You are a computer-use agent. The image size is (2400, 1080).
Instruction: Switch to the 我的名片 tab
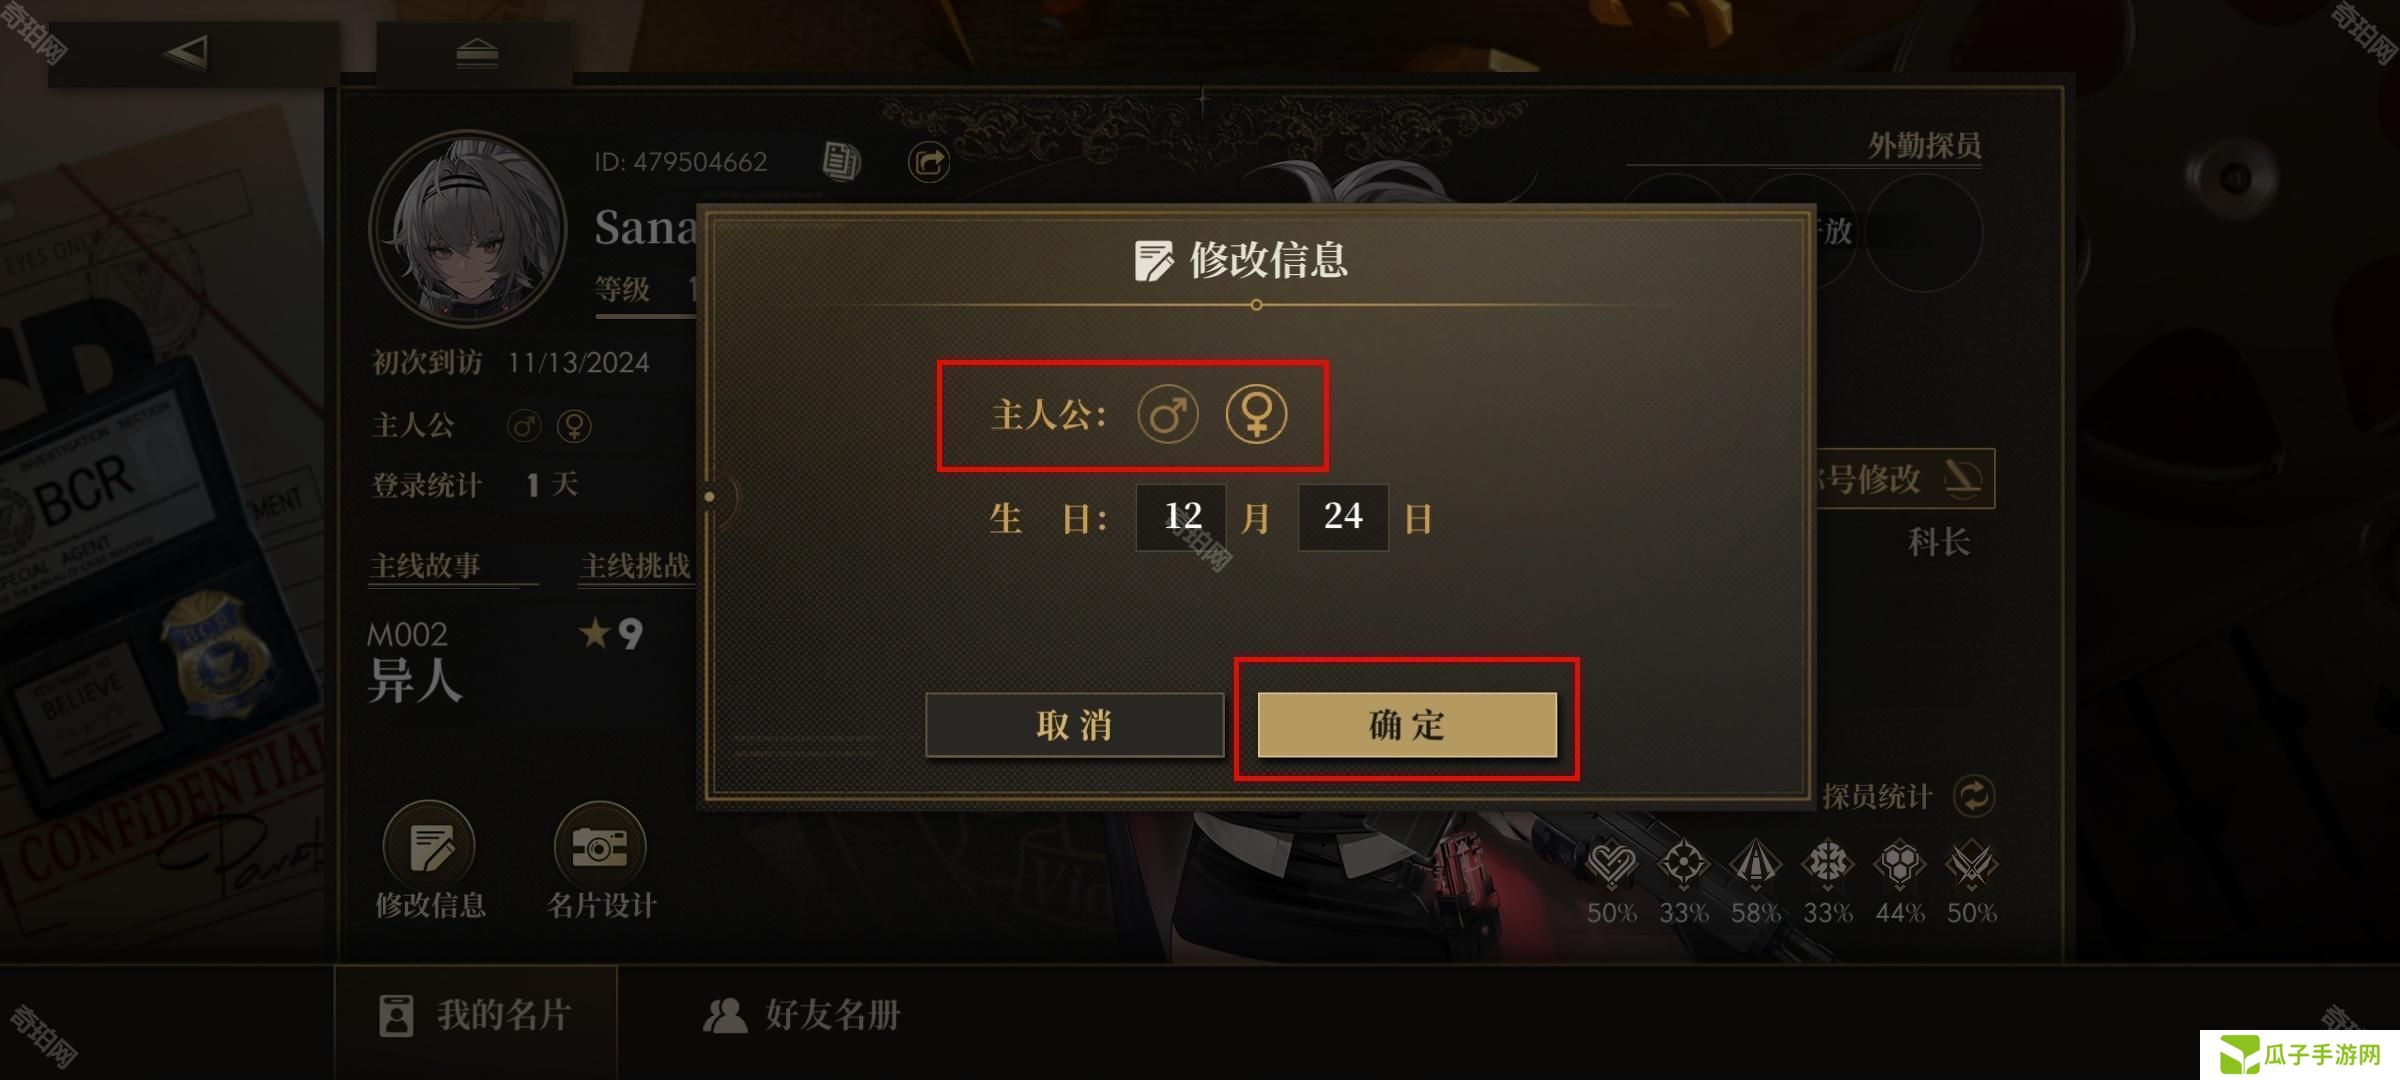(x=476, y=1016)
